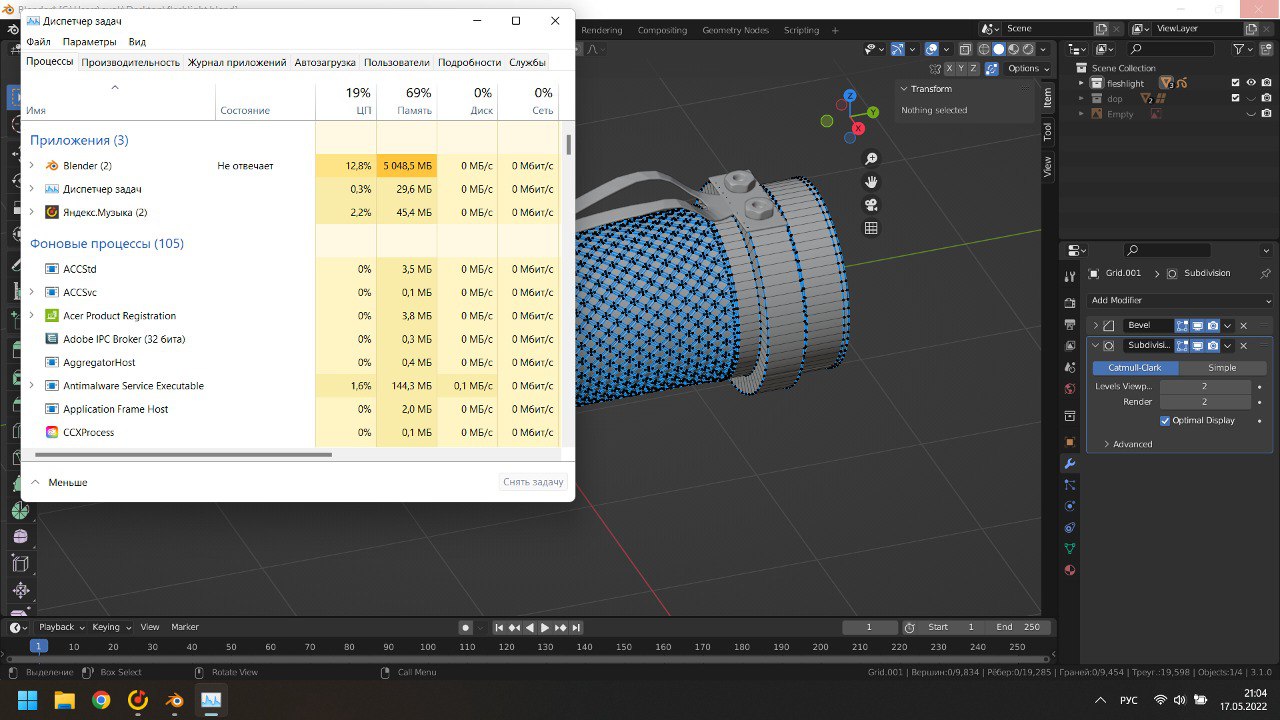Expand the Blender (2) process group
The height and width of the screenshot is (720, 1280).
click(32, 165)
